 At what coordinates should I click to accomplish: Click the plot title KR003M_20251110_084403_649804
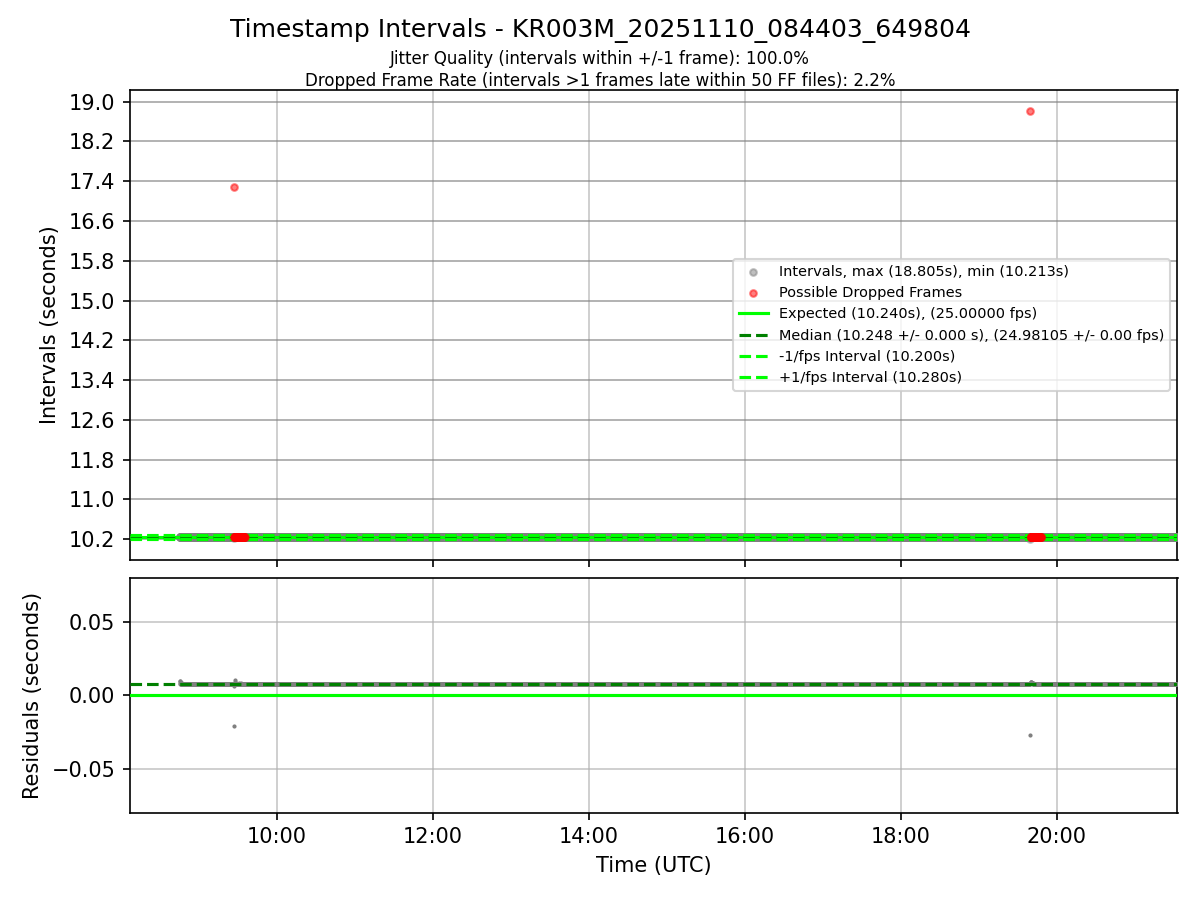[600, 29]
